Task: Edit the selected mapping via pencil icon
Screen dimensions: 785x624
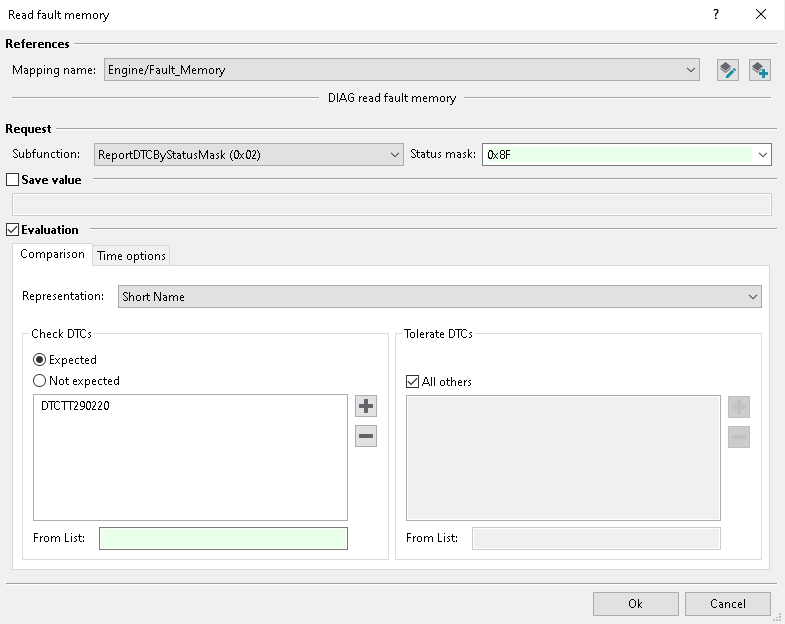Action: (x=727, y=70)
